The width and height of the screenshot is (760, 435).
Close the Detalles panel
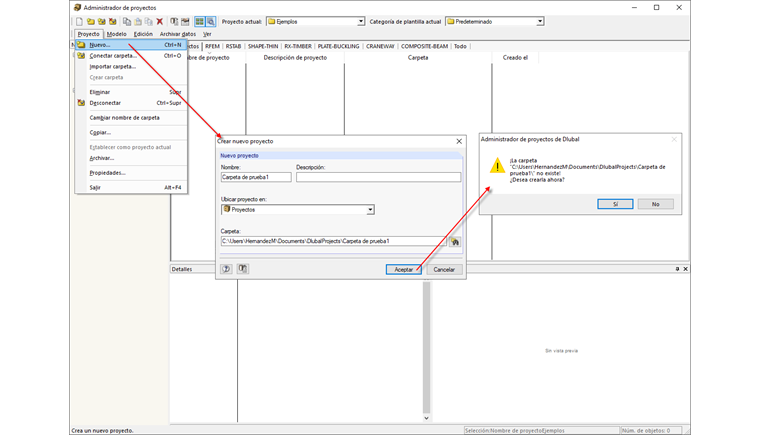(x=685, y=269)
